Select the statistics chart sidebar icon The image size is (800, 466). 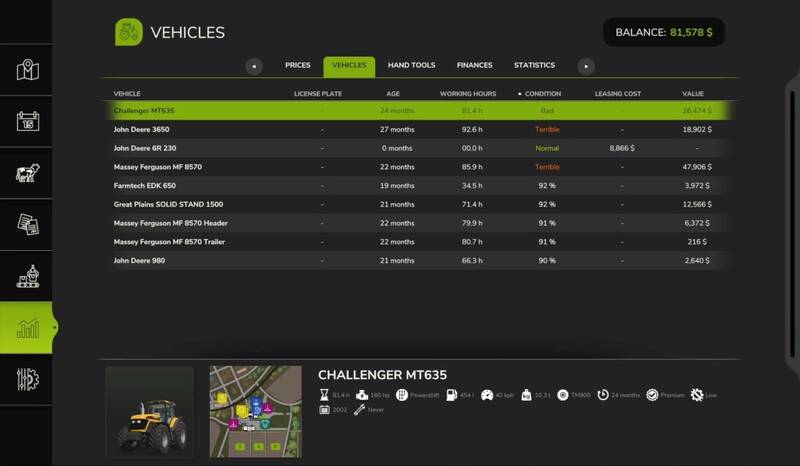(28, 328)
